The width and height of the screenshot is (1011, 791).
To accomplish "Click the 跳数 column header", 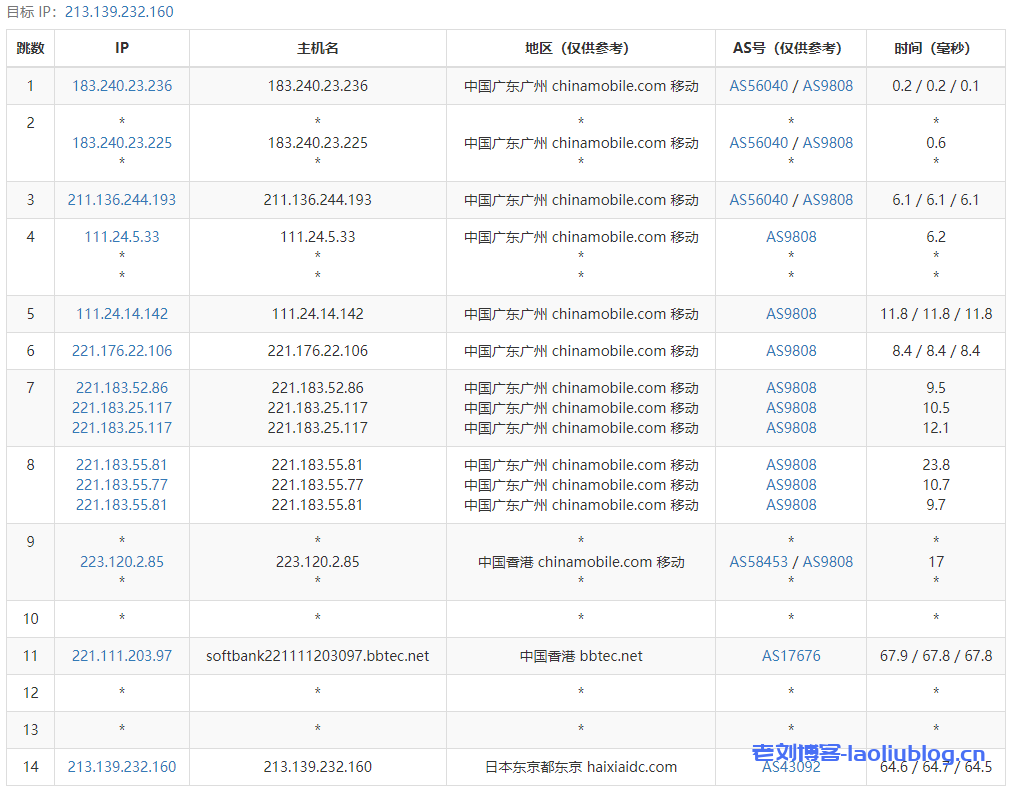I will pos(30,48).
